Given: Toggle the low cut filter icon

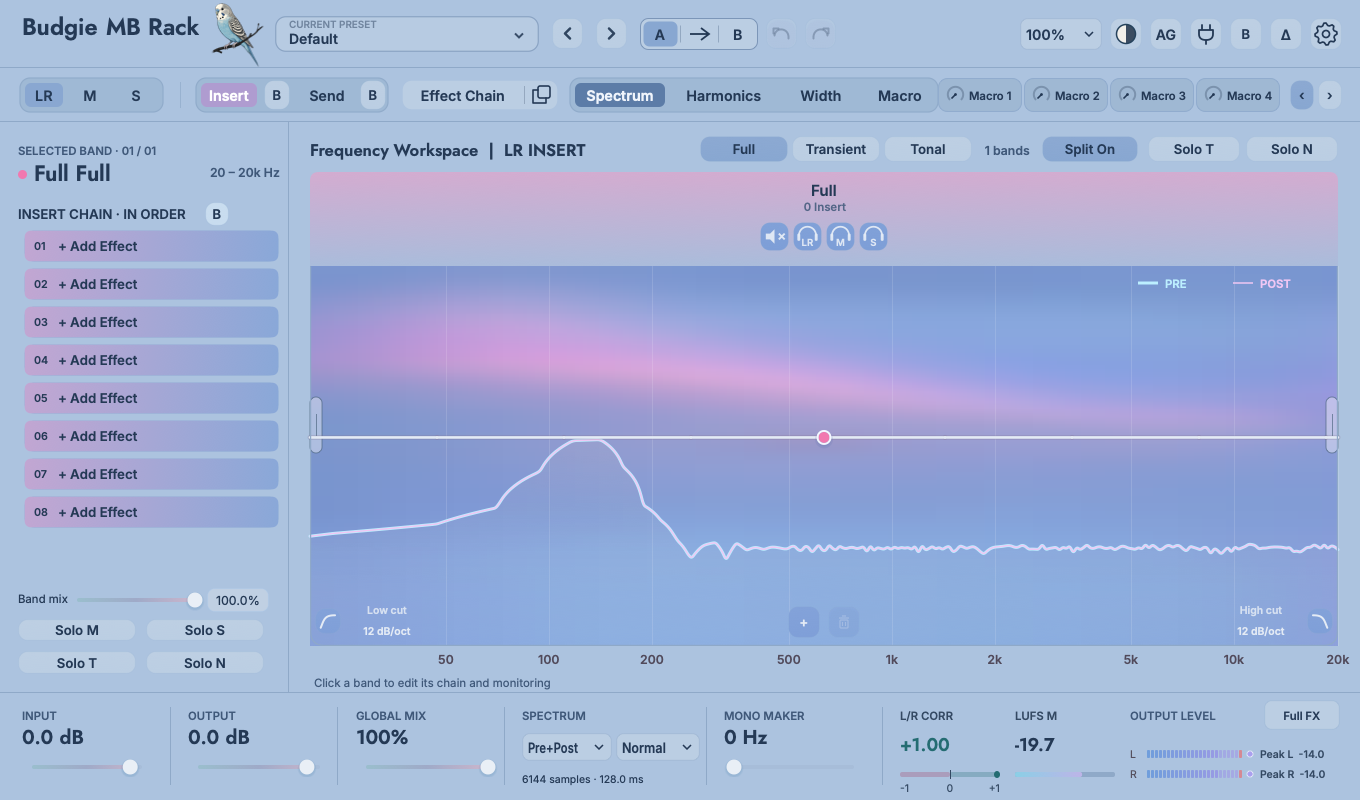Looking at the screenshot, I should coord(328,622).
